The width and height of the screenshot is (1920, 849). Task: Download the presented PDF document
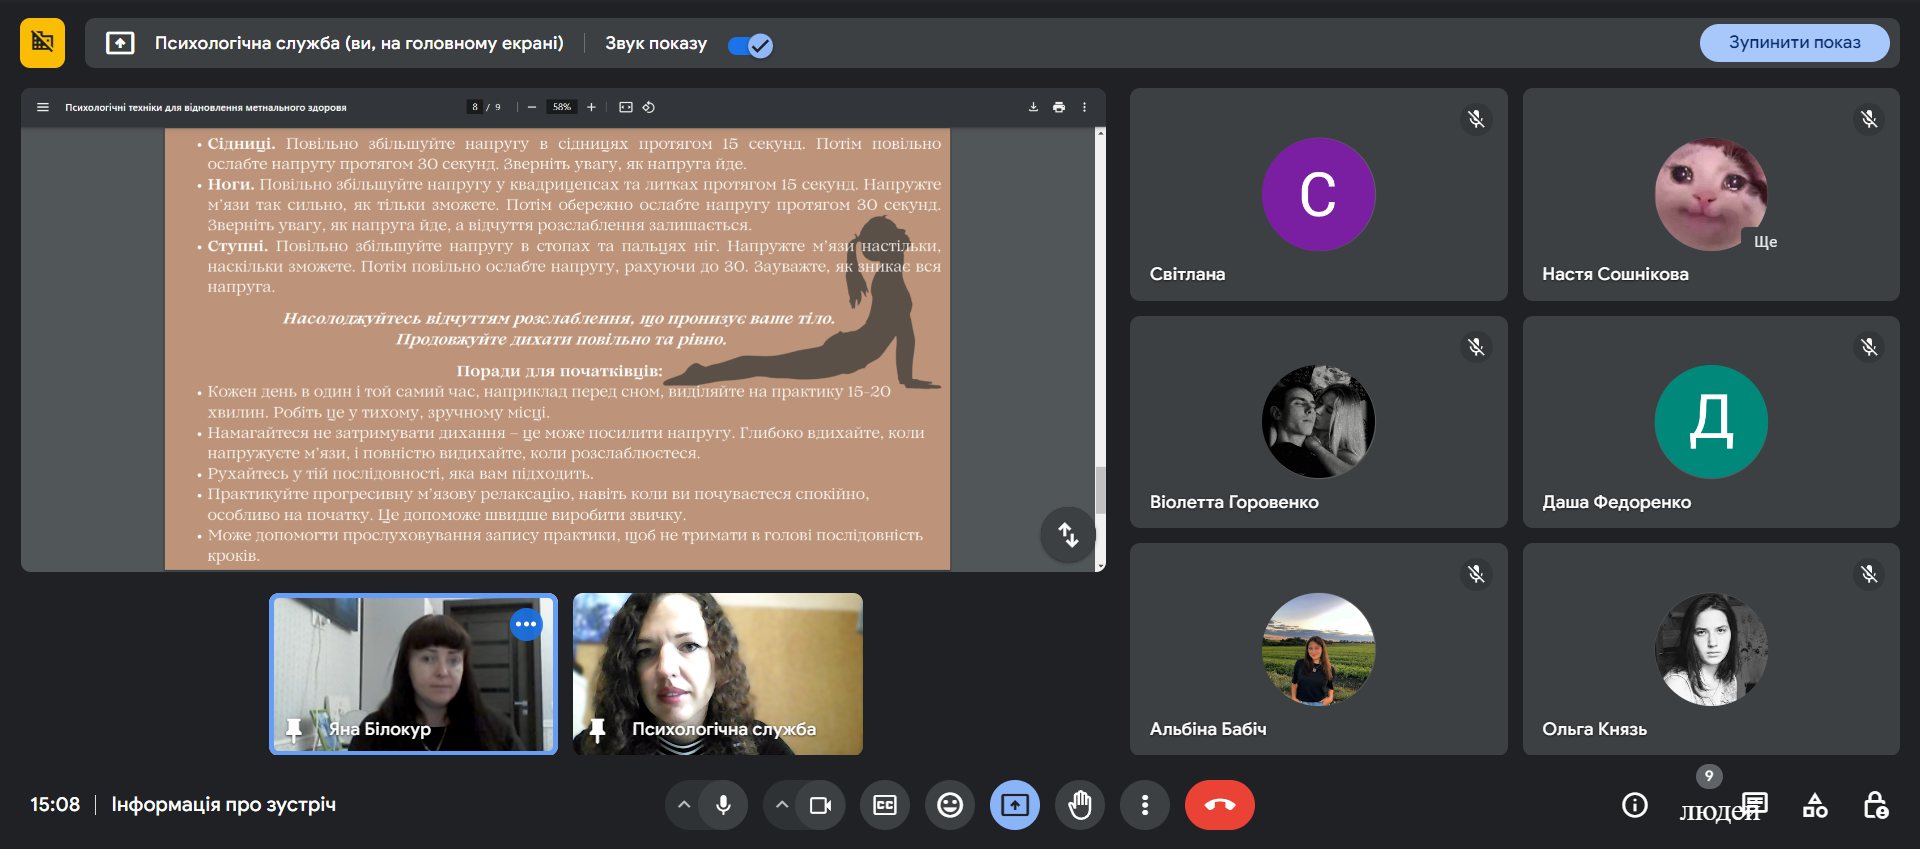tap(1033, 107)
